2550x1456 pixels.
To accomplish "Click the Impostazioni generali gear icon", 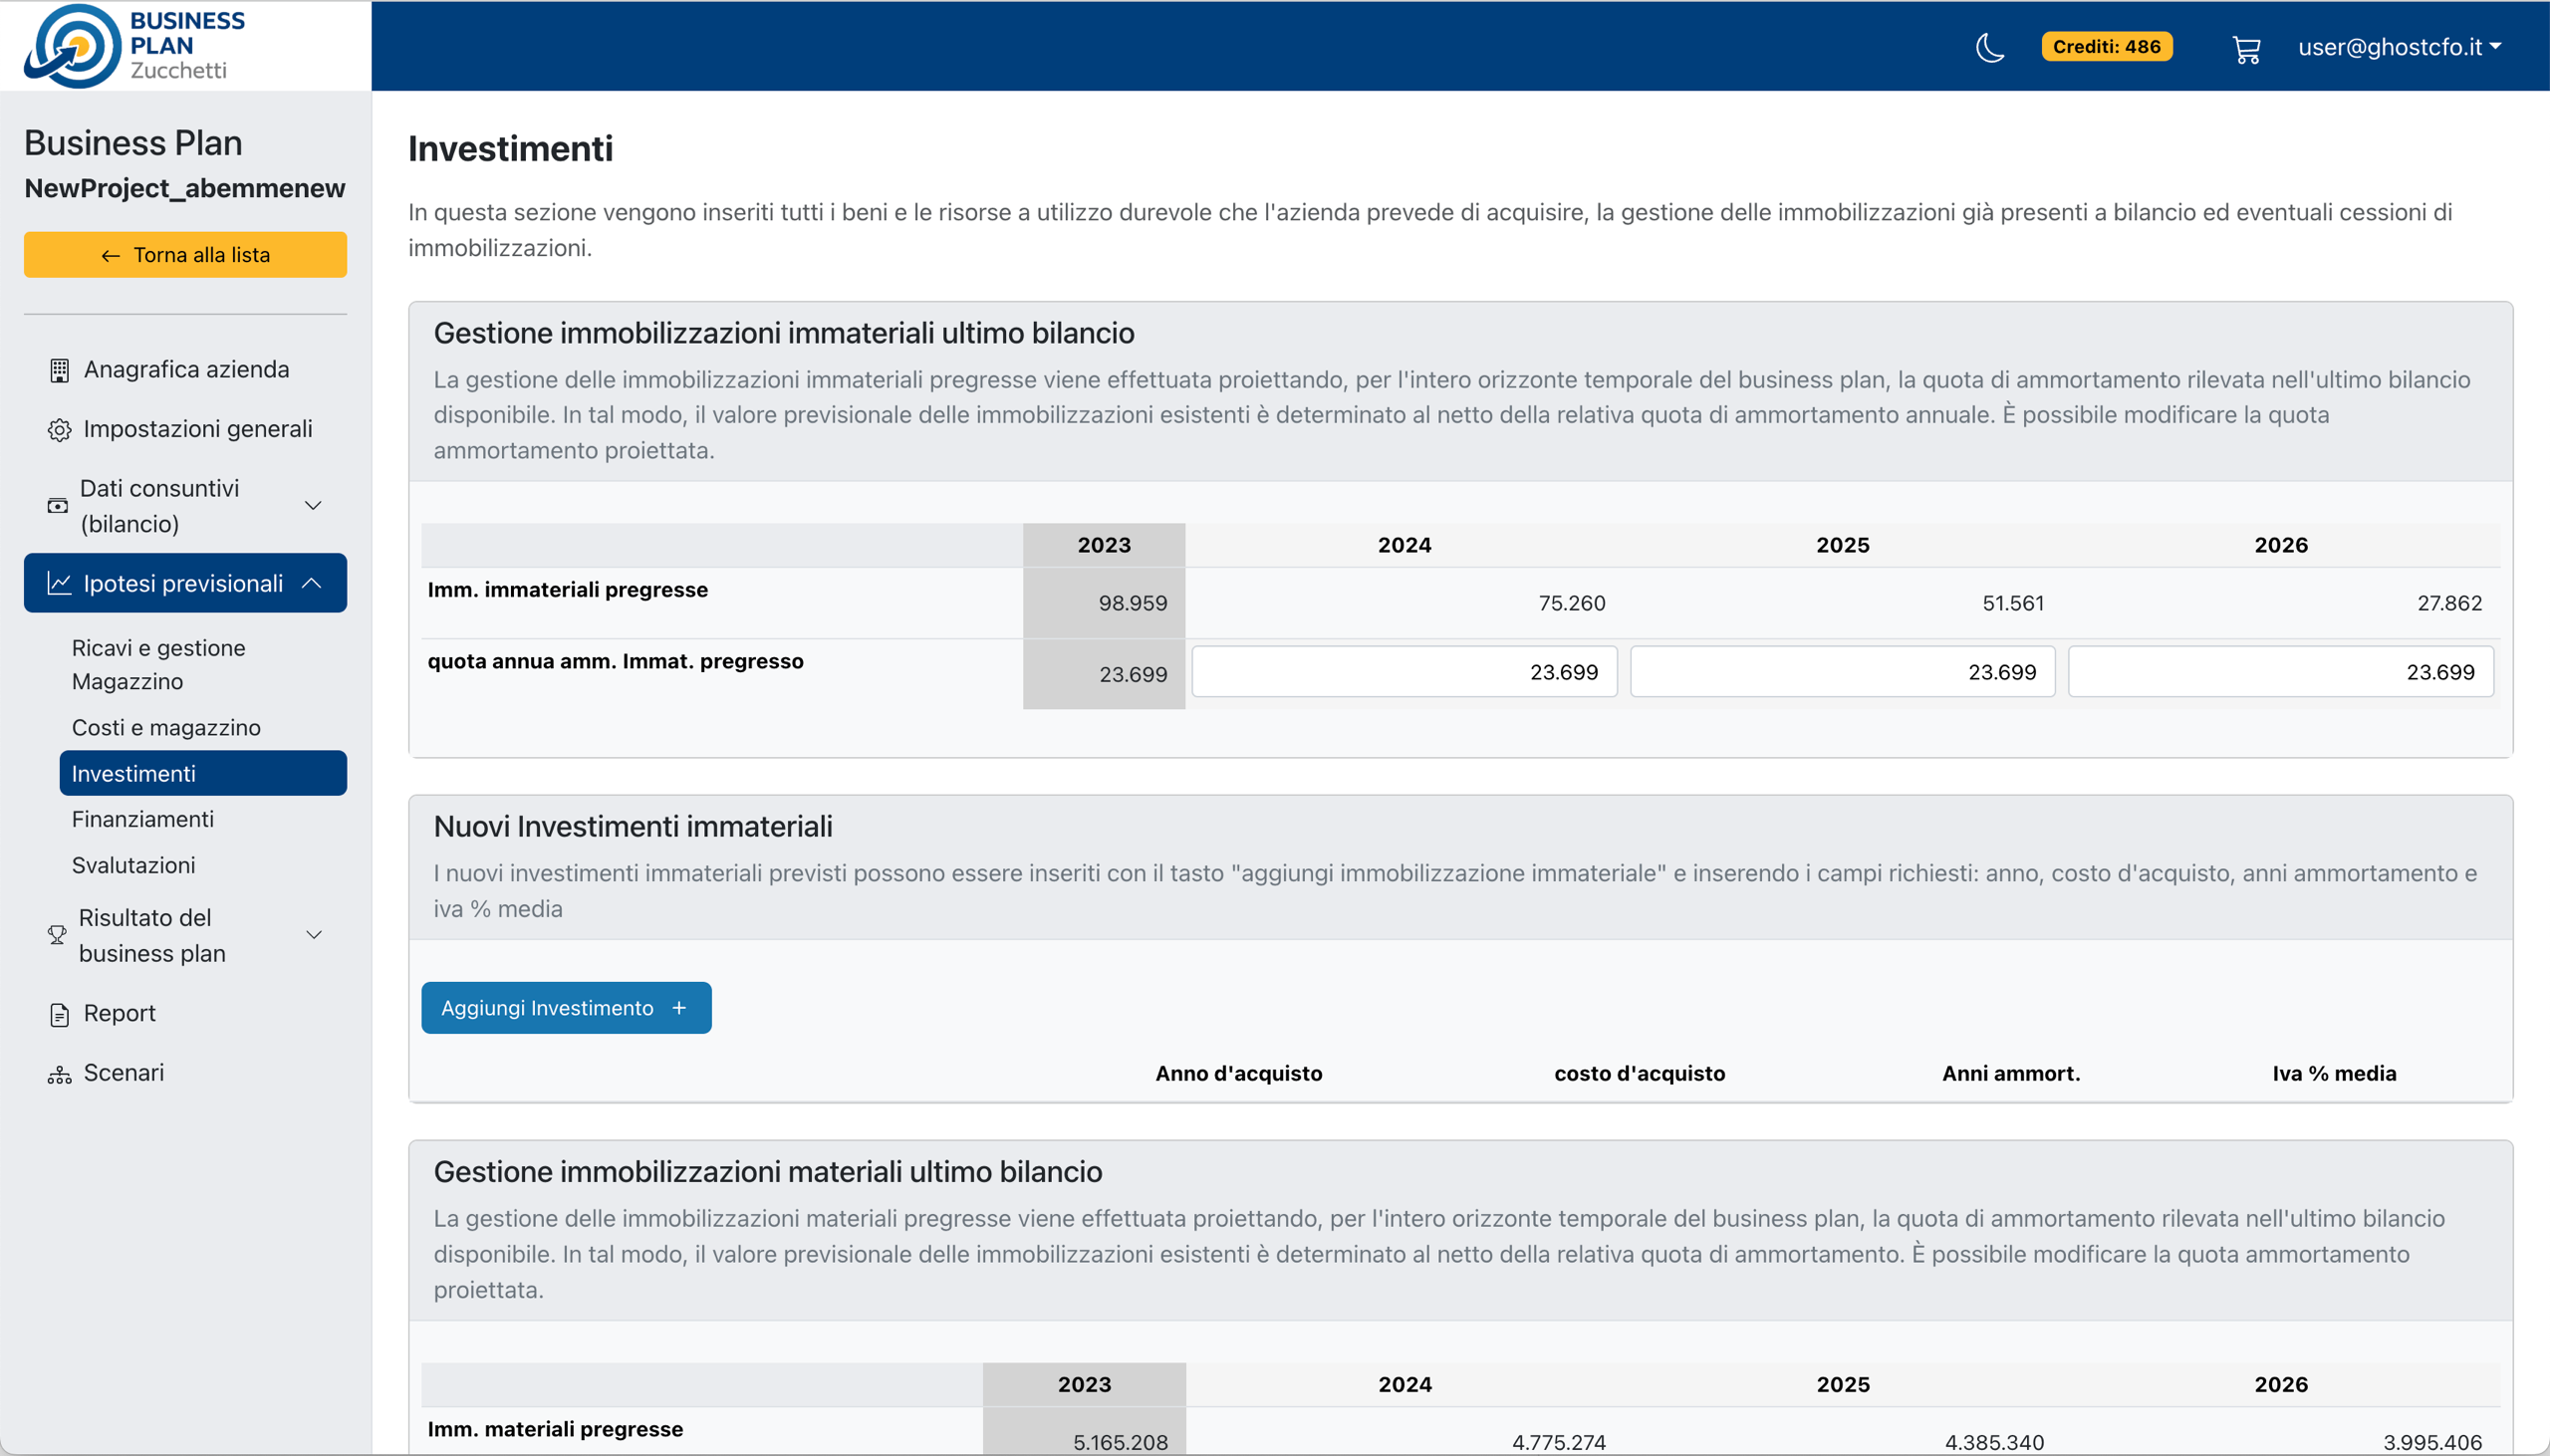I will 59,430.
